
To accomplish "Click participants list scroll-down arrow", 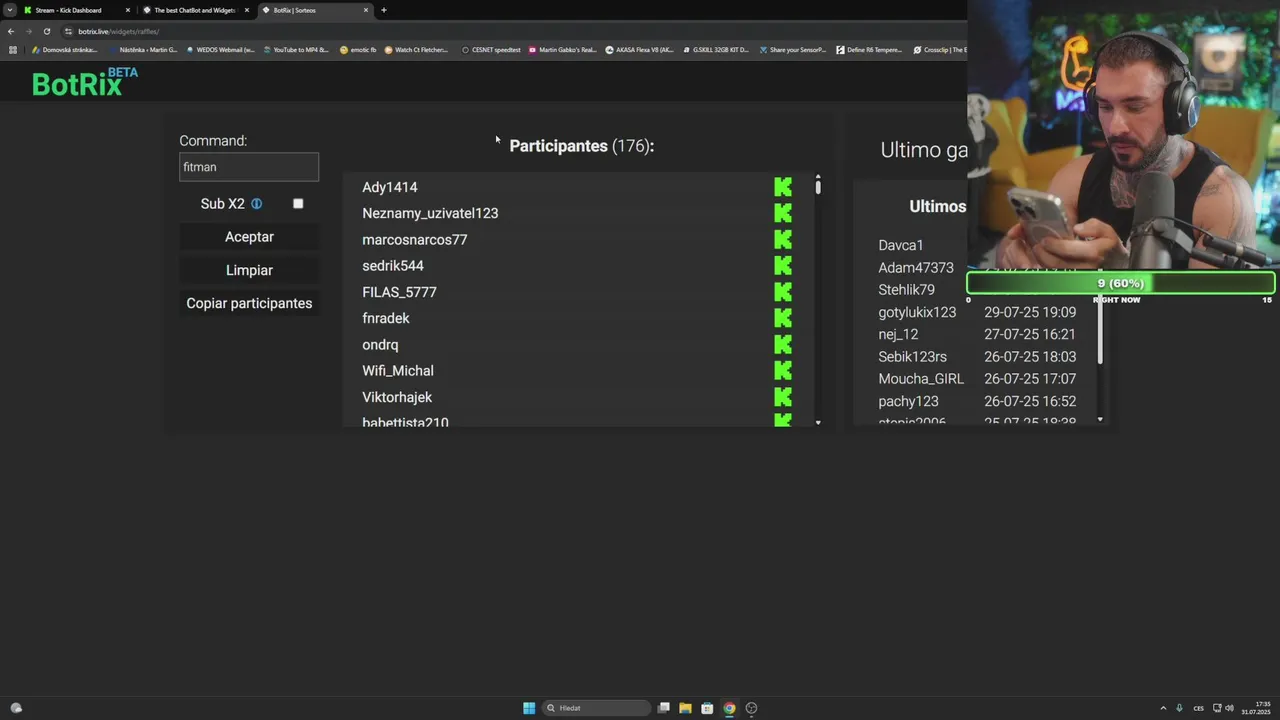I will tap(818, 423).
